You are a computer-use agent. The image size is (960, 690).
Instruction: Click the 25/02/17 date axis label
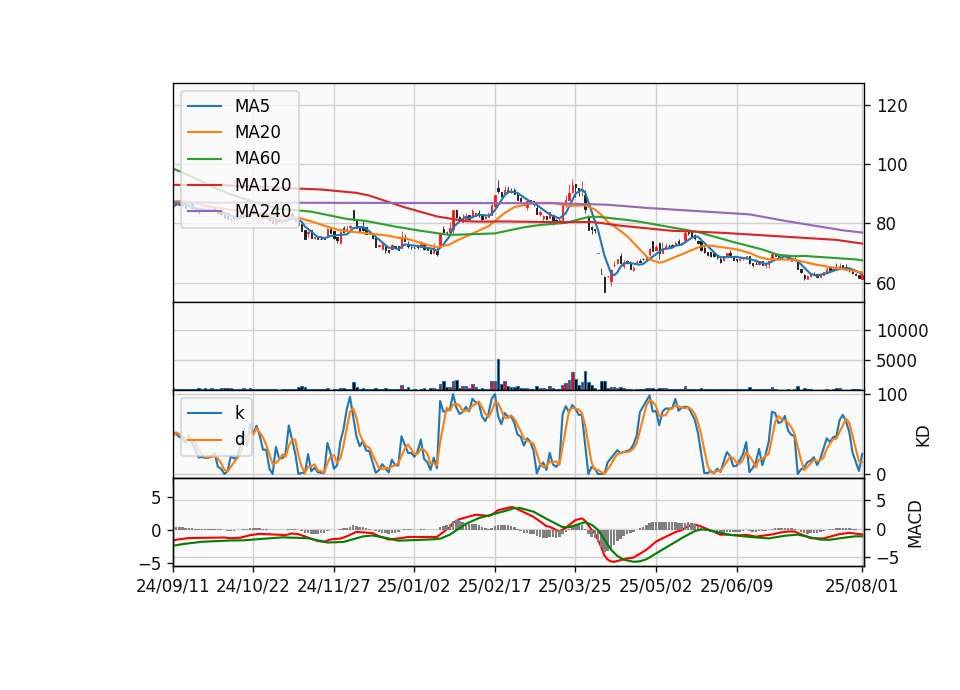(495, 586)
